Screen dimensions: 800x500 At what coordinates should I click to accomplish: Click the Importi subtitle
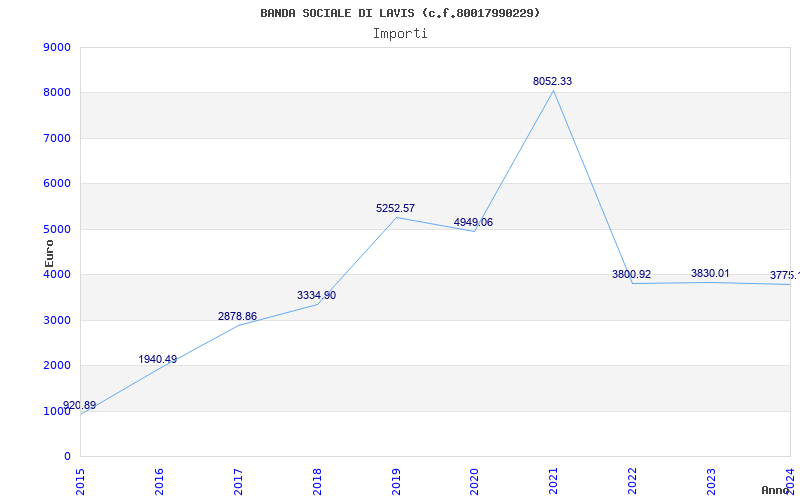[400, 34]
